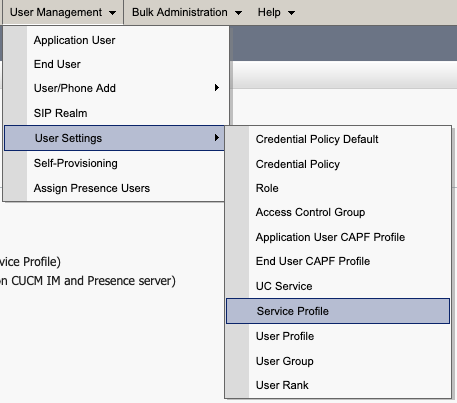Choose UC Service submenu item
The height and width of the screenshot is (403, 457).
tap(338, 286)
